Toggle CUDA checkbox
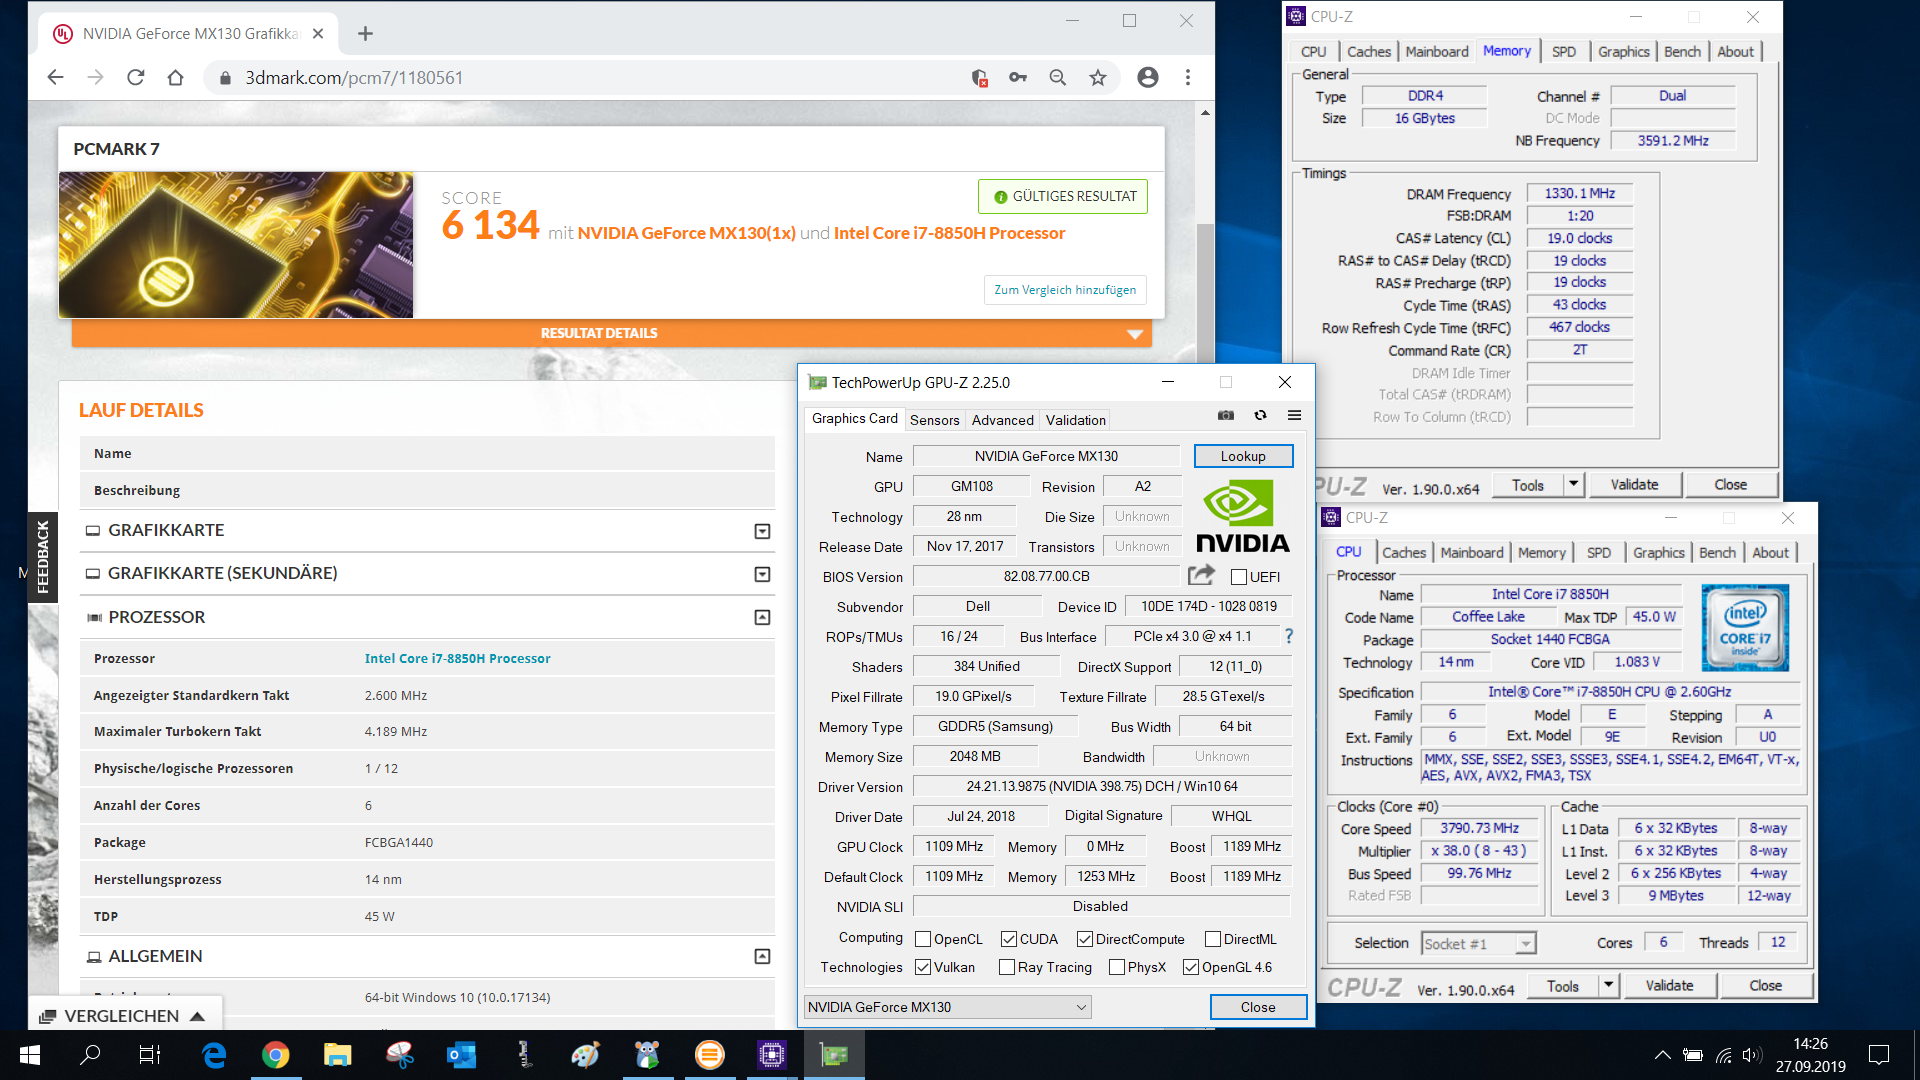Viewport: 1920px width, 1080px height. 1009,939
